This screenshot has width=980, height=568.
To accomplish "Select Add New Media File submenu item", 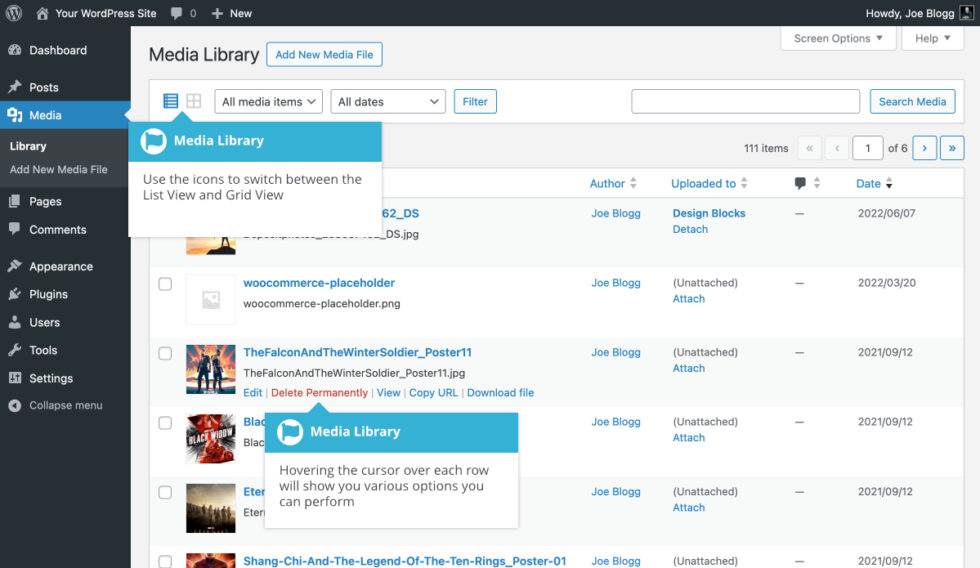I will (x=59, y=169).
